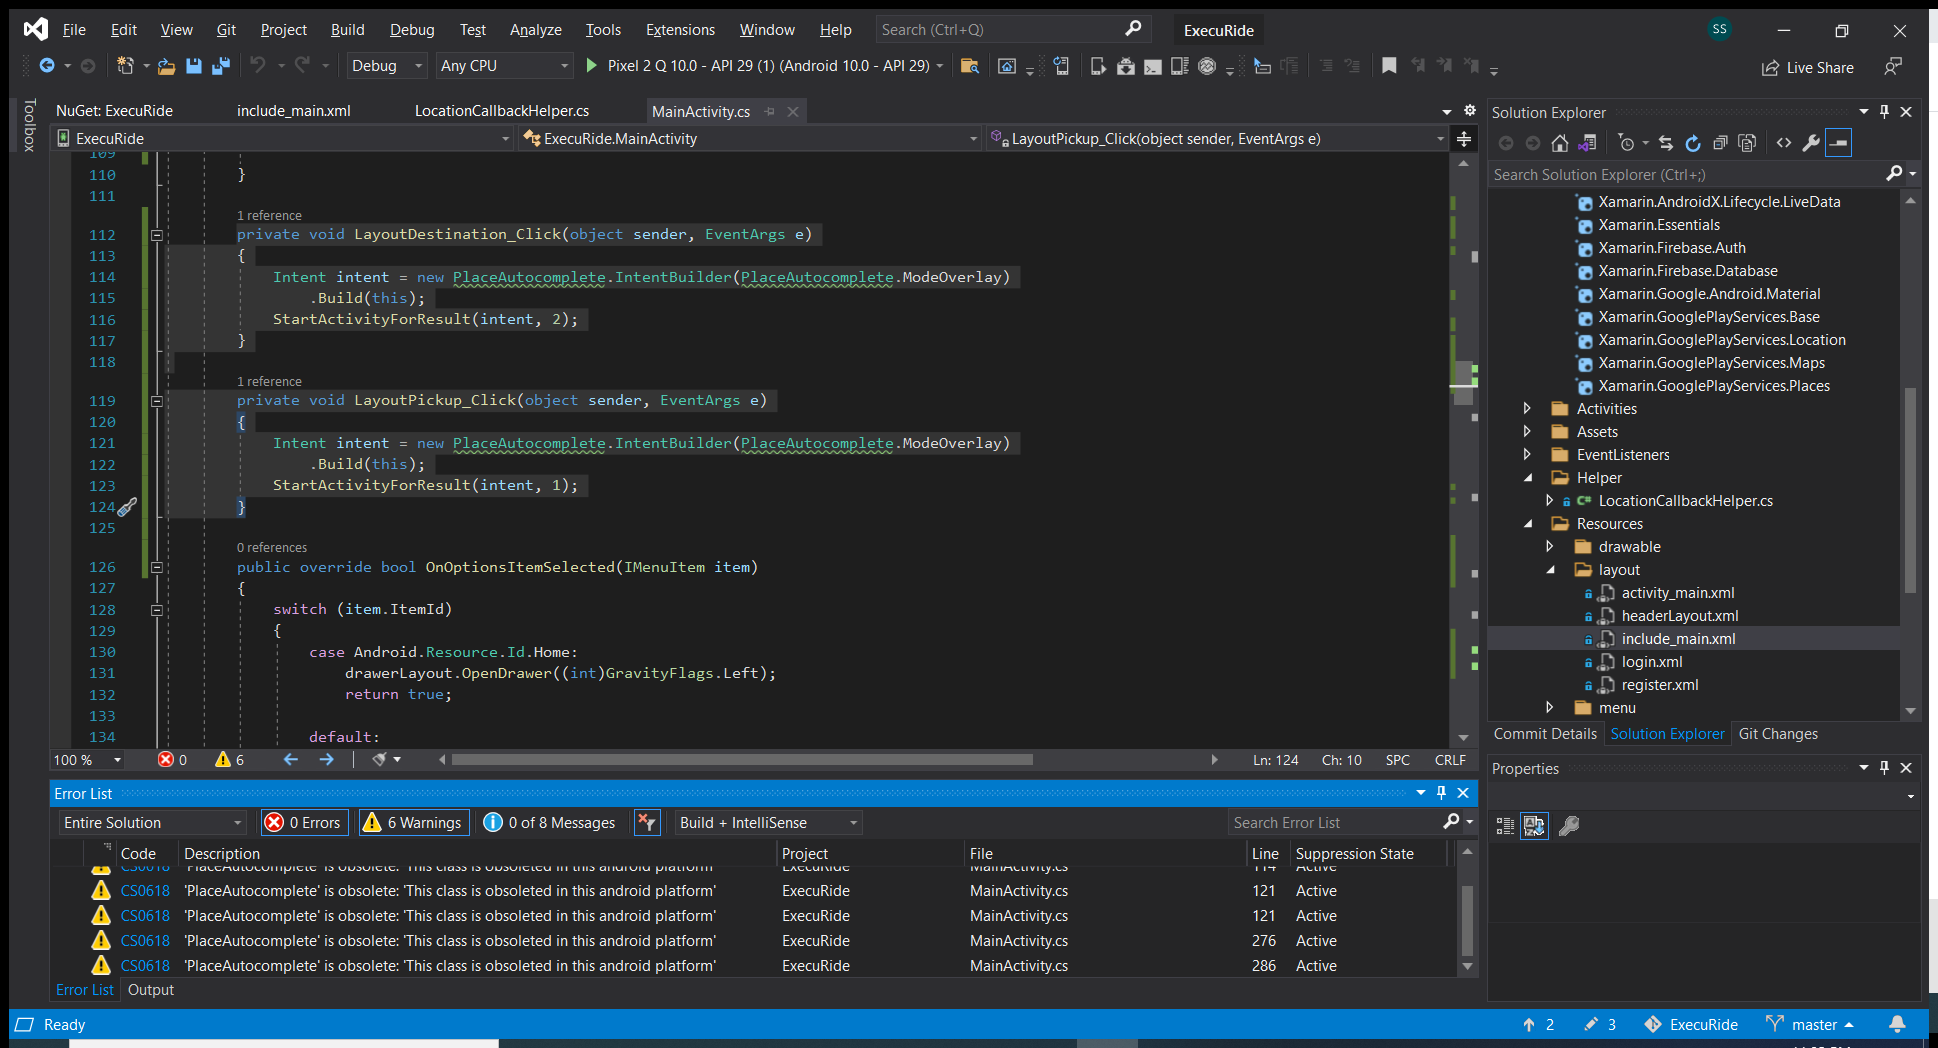Screen dimensions: 1938x1048
Task: Click the CS0618 code link for line 276
Action: pyautogui.click(x=145, y=941)
